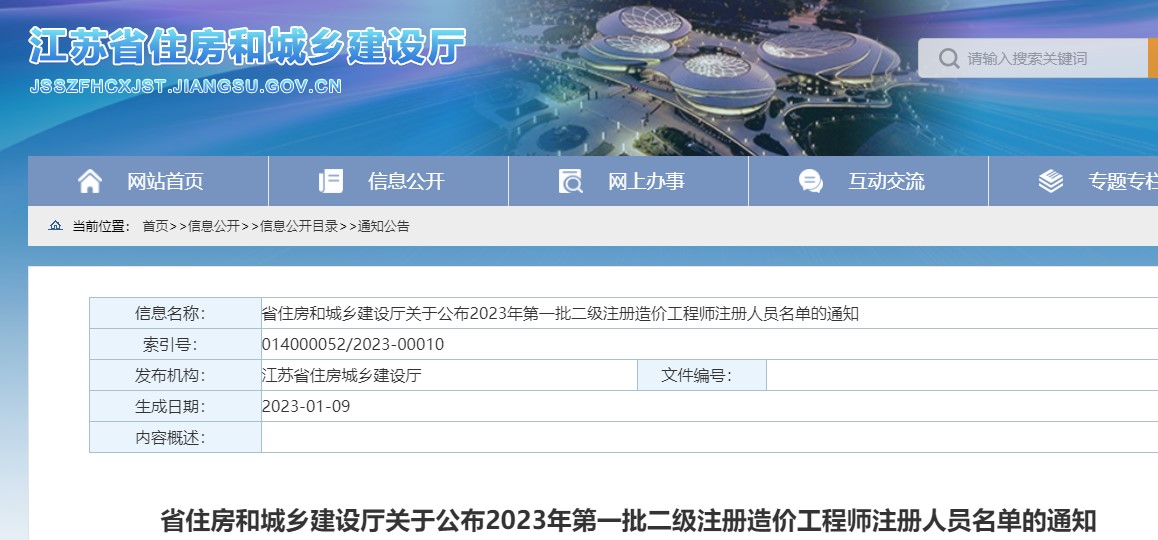This screenshot has width=1158, height=540.
Task: Open the 信息公开 navigation menu item
Action: coord(406,181)
